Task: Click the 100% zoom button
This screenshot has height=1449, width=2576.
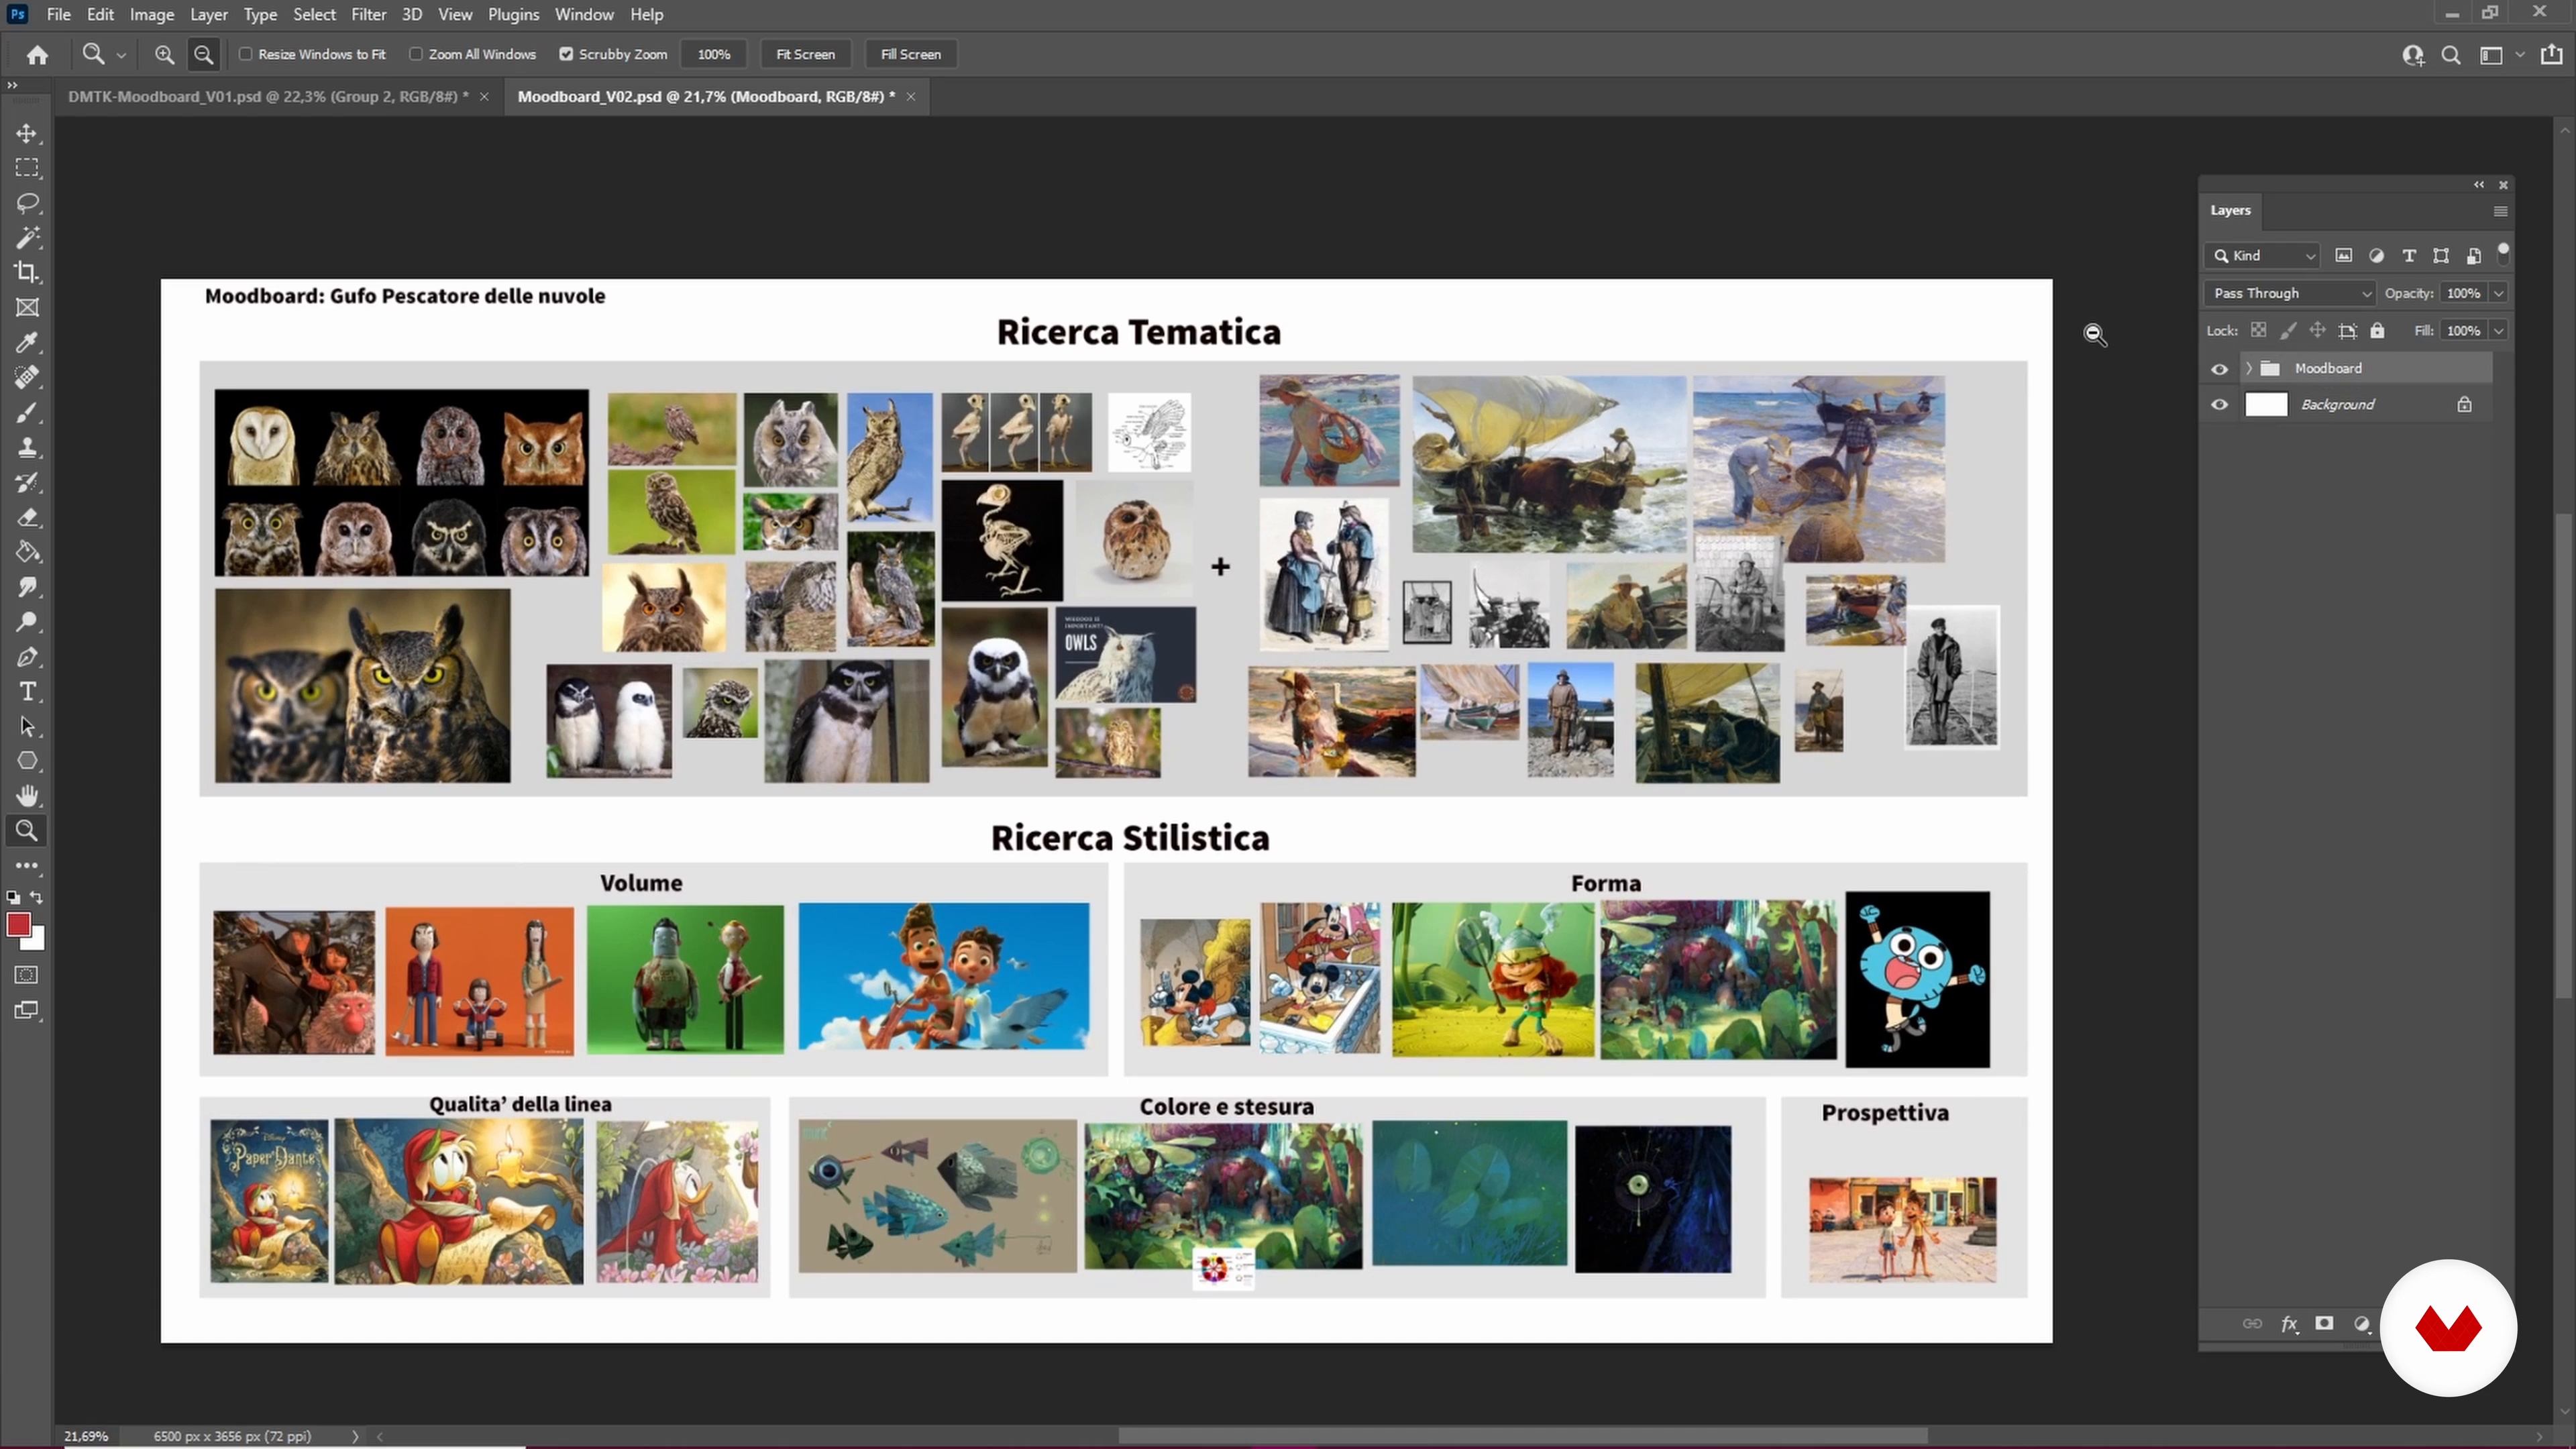Action: point(713,54)
